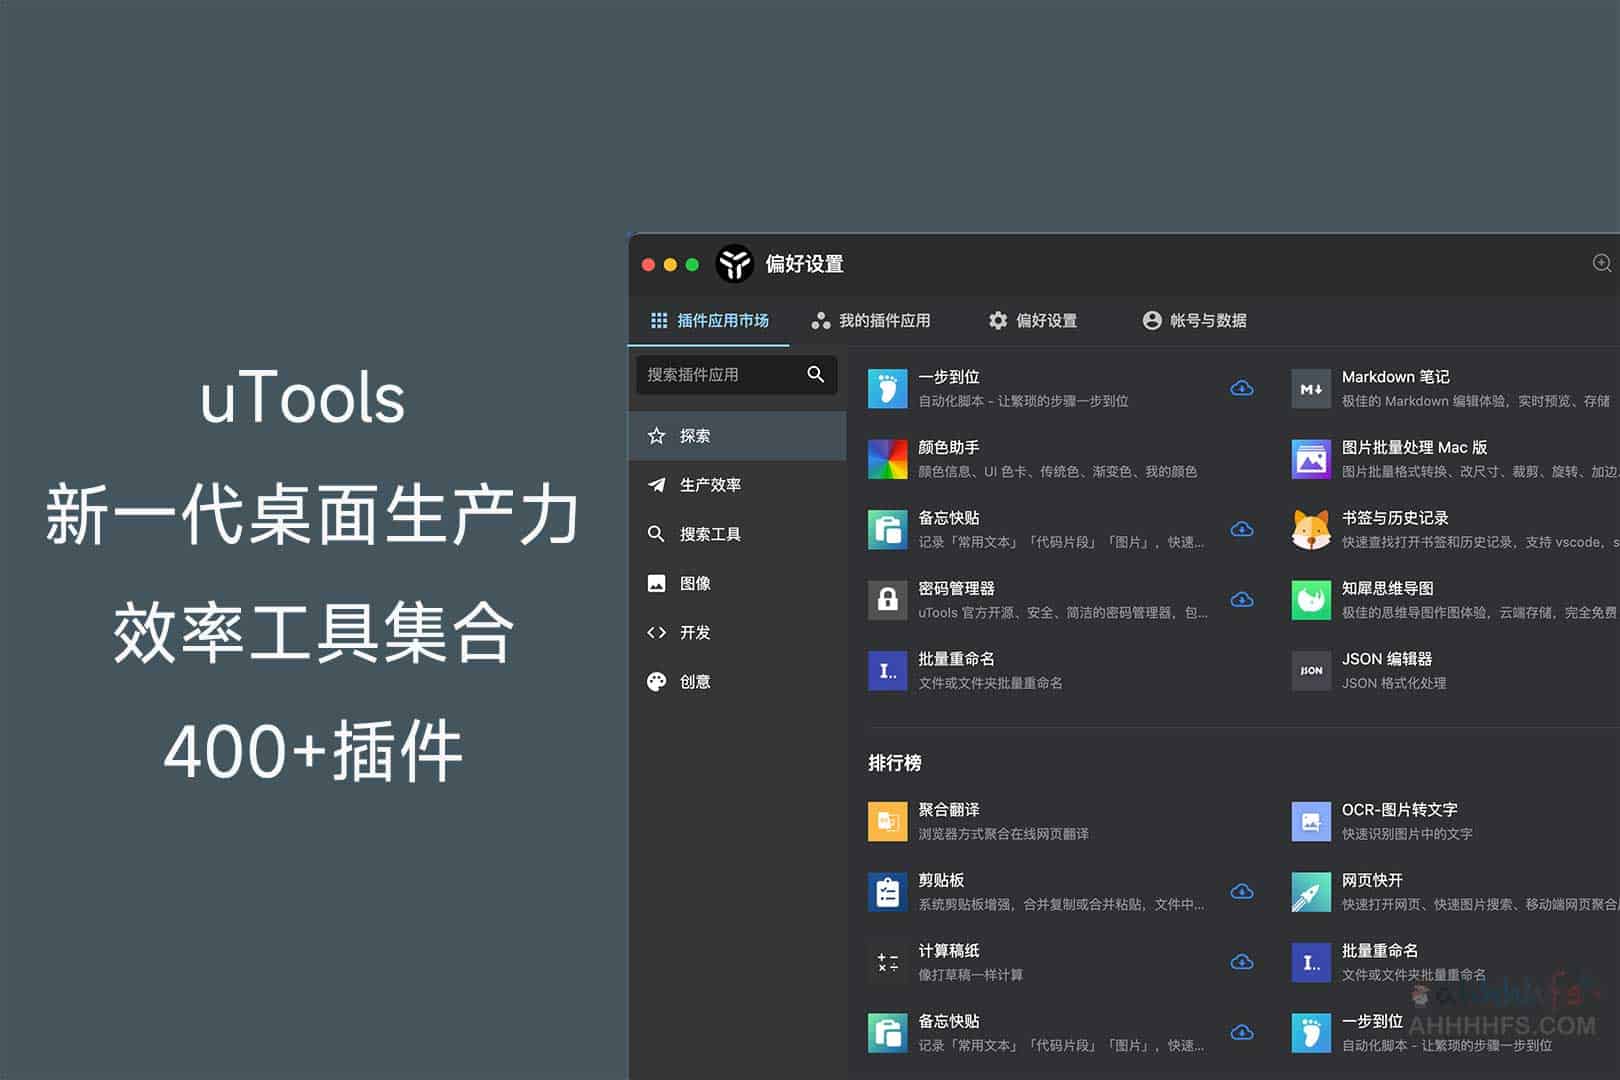The width and height of the screenshot is (1620, 1080).
Task: Open the 计算稿纸 calculator icon
Action: 888,963
